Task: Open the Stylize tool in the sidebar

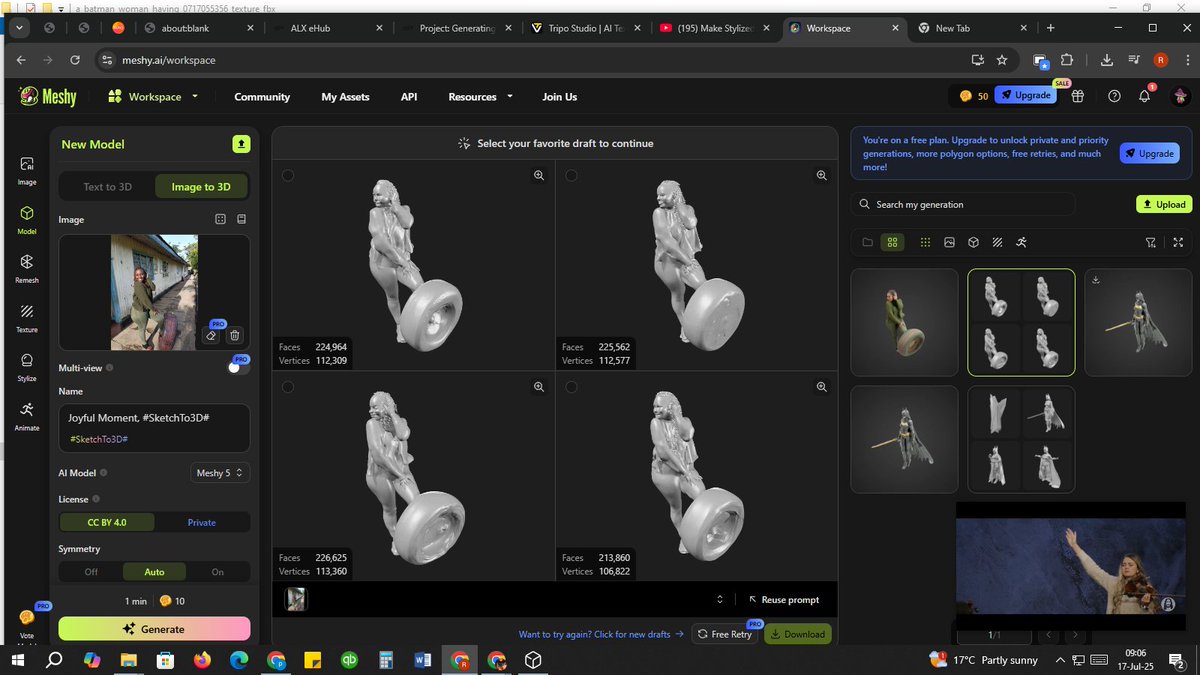Action: point(27,365)
